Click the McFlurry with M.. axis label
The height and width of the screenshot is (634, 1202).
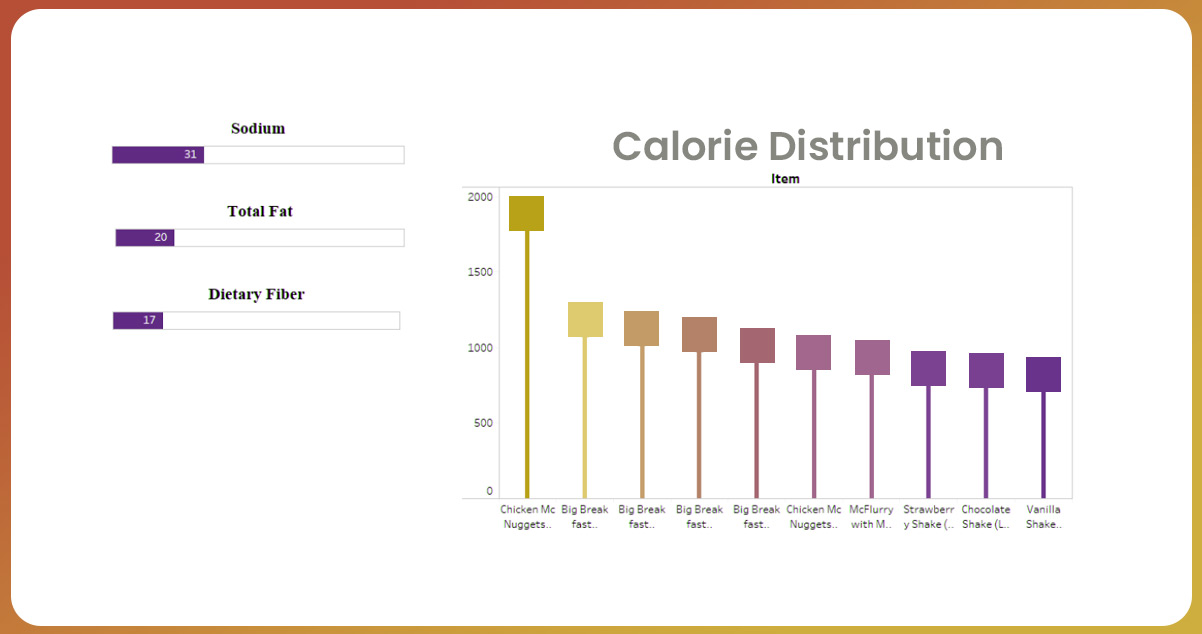click(x=871, y=517)
